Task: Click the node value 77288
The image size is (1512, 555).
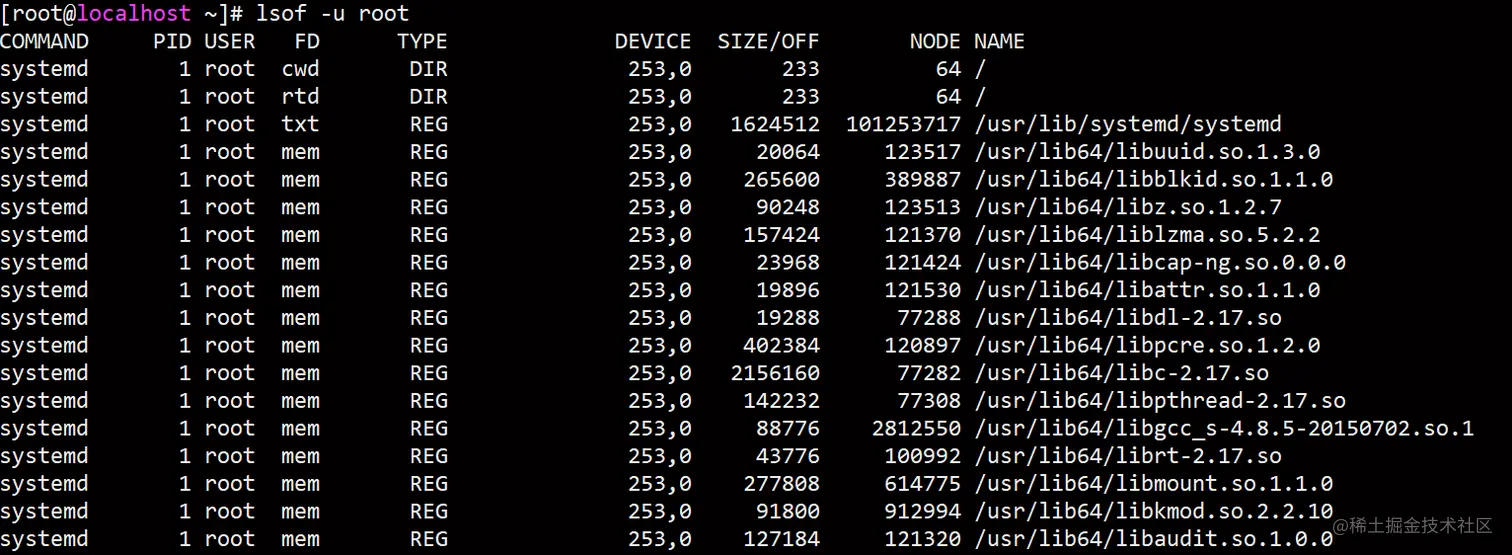Action: click(929, 318)
